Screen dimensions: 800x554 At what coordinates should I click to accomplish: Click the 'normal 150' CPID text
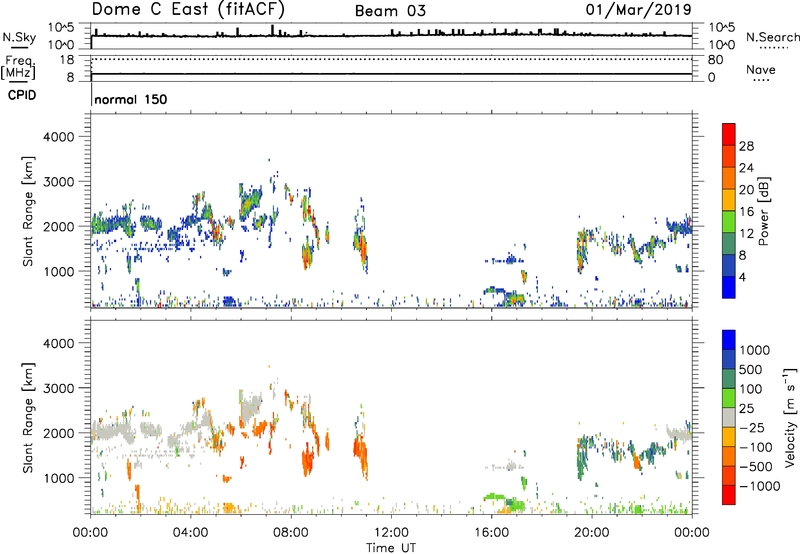click(131, 99)
